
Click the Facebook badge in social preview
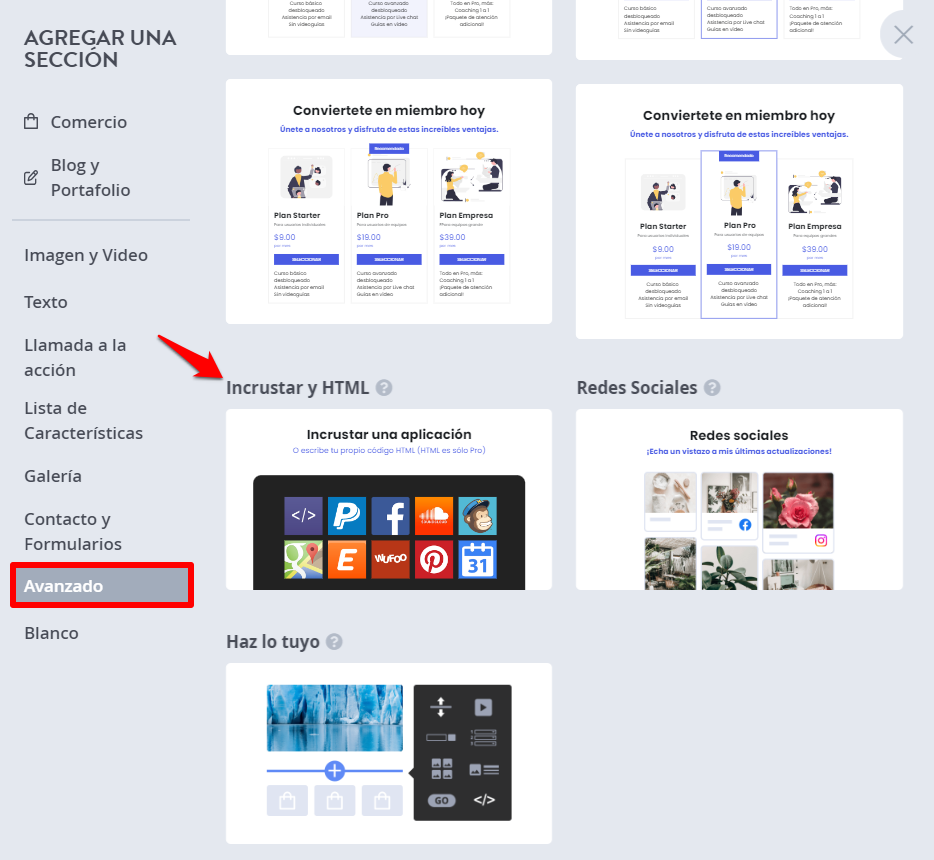pyautogui.click(x=745, y=525)
